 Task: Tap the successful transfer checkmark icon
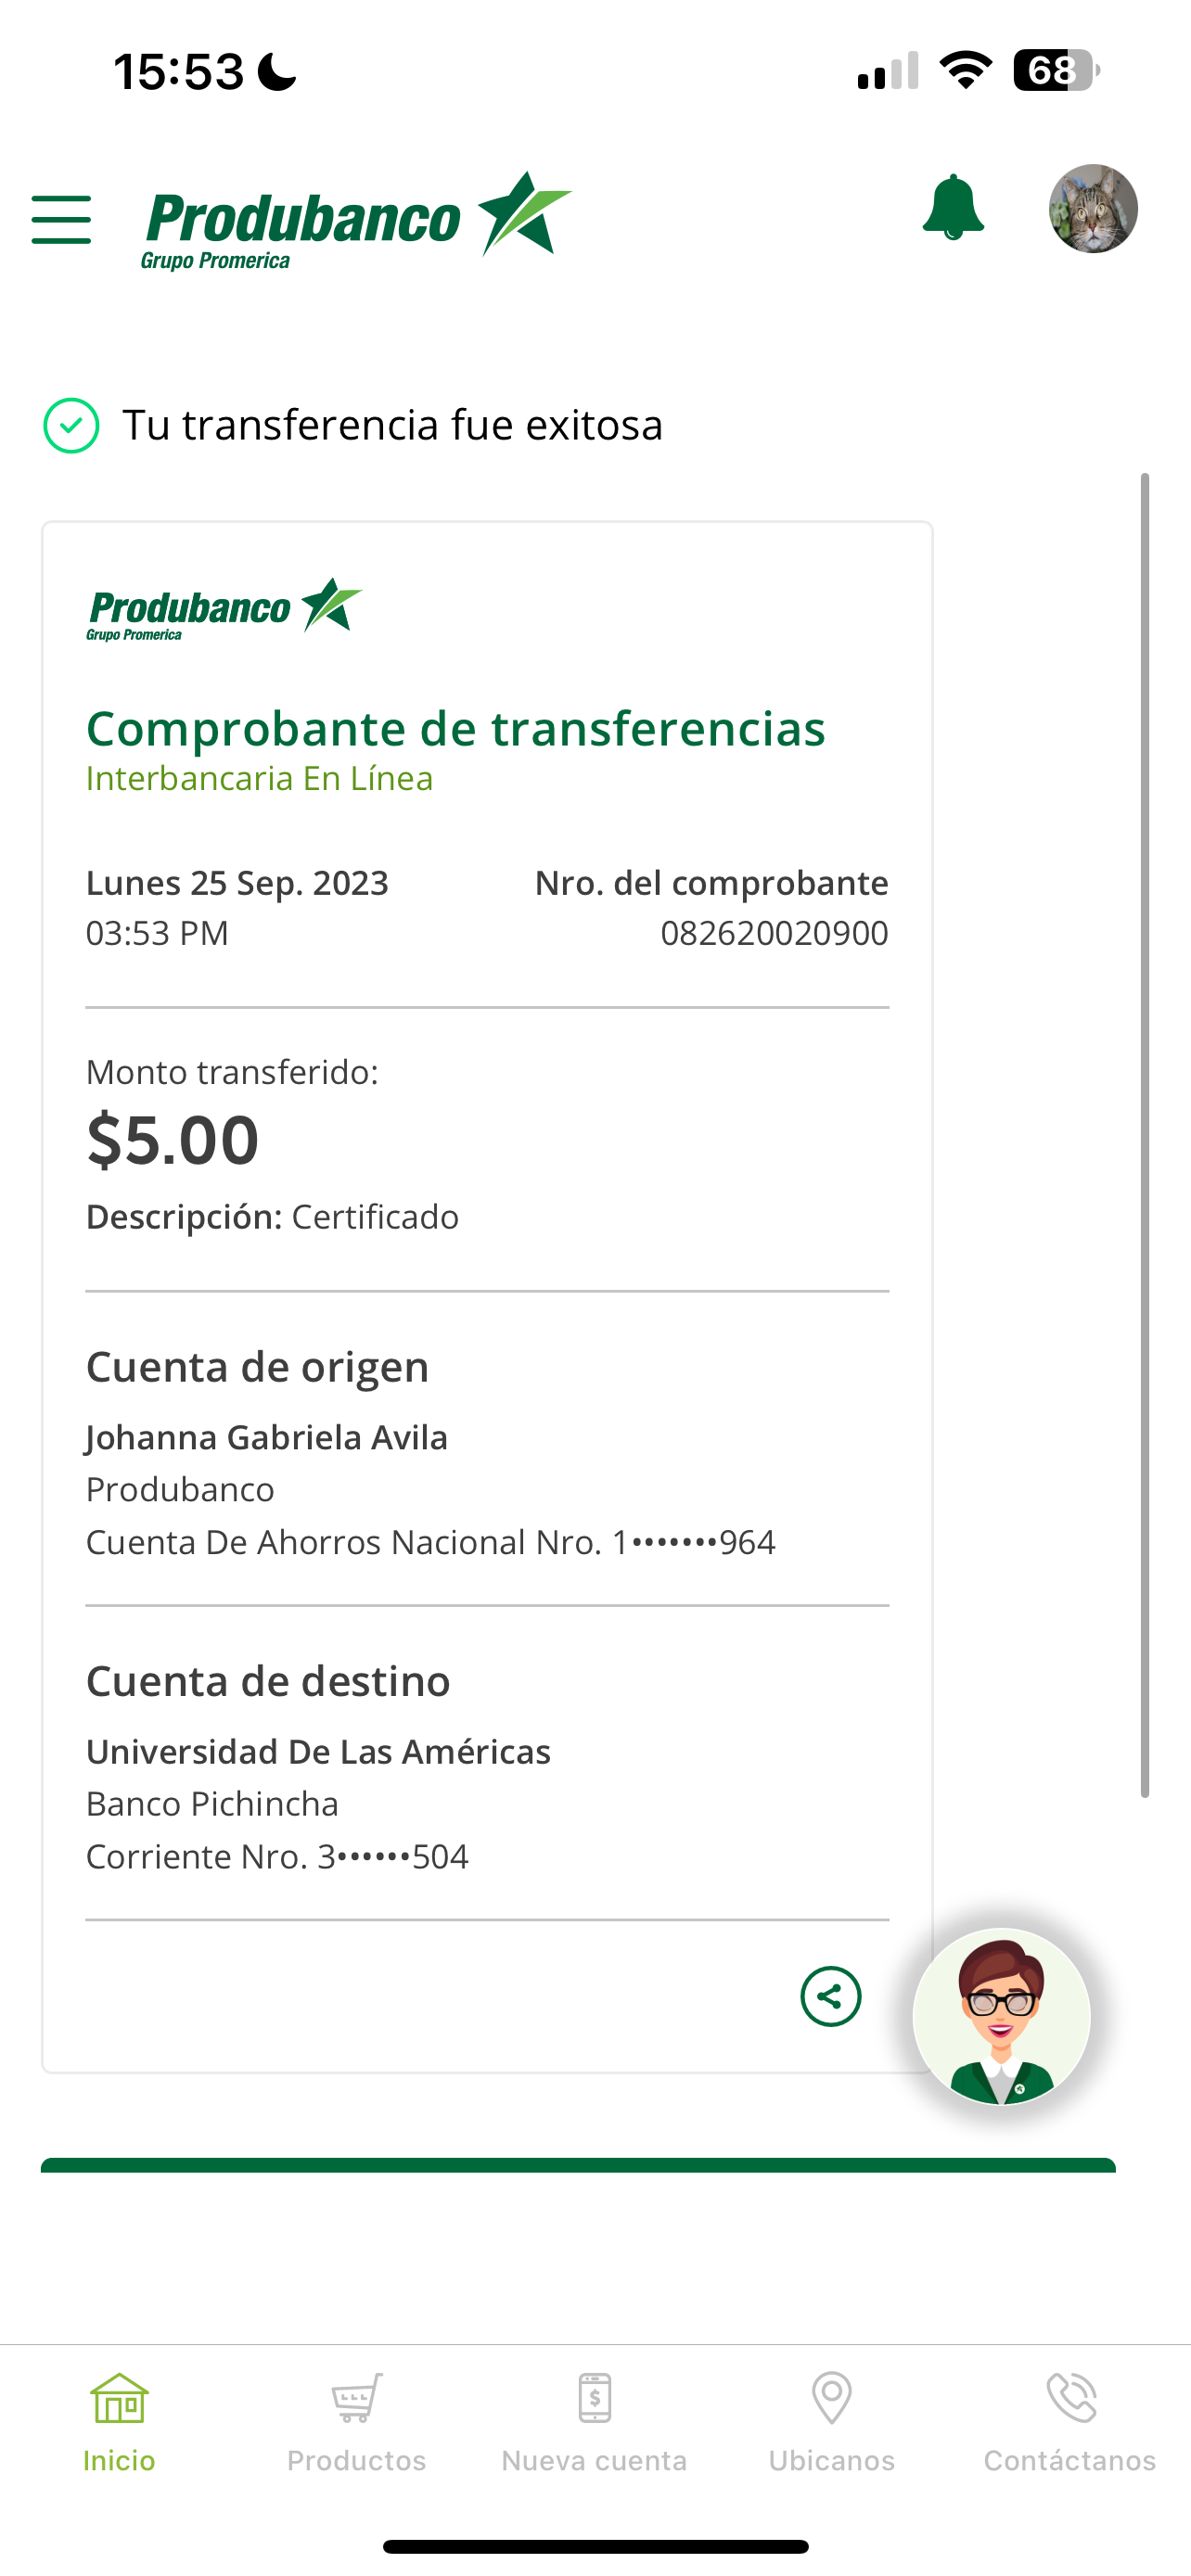71,425
